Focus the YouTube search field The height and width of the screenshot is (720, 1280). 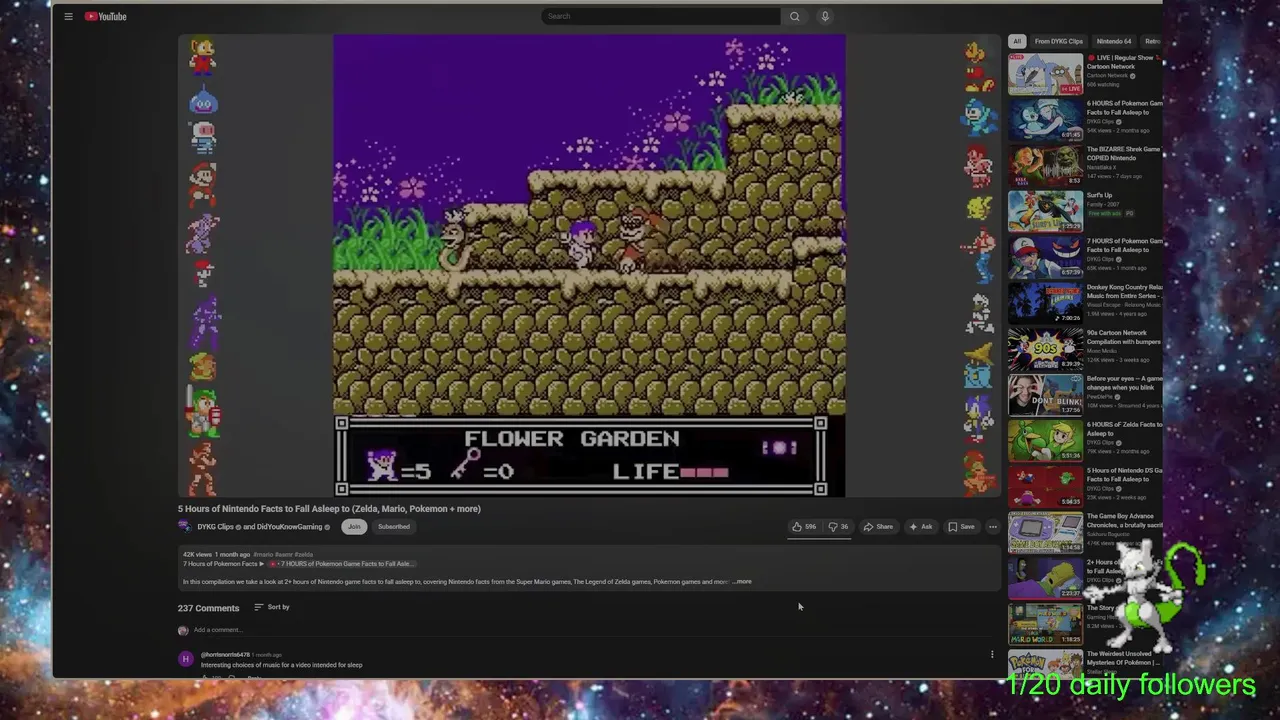661,16
